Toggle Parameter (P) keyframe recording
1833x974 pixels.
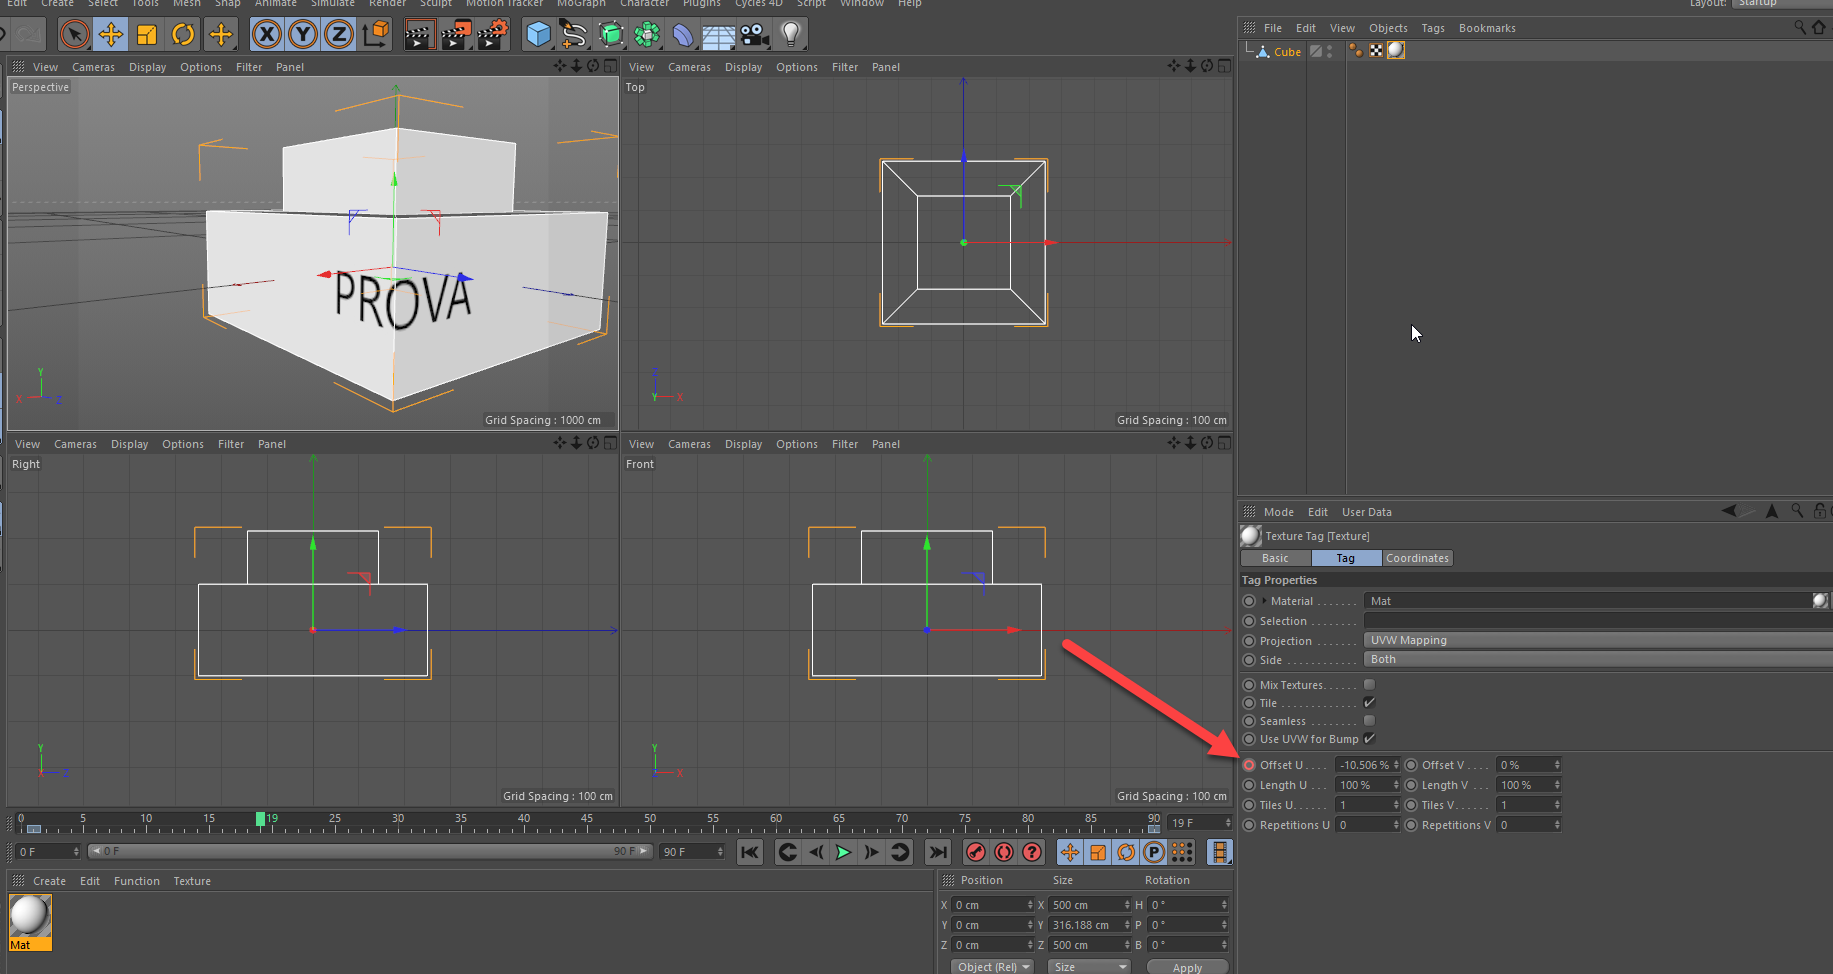point(1154,852)
